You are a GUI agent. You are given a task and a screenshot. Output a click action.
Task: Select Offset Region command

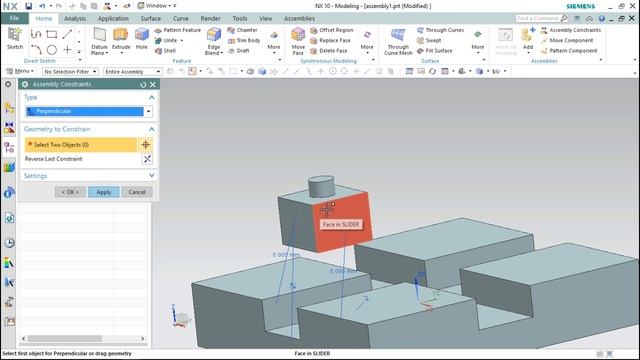(331, 30)
